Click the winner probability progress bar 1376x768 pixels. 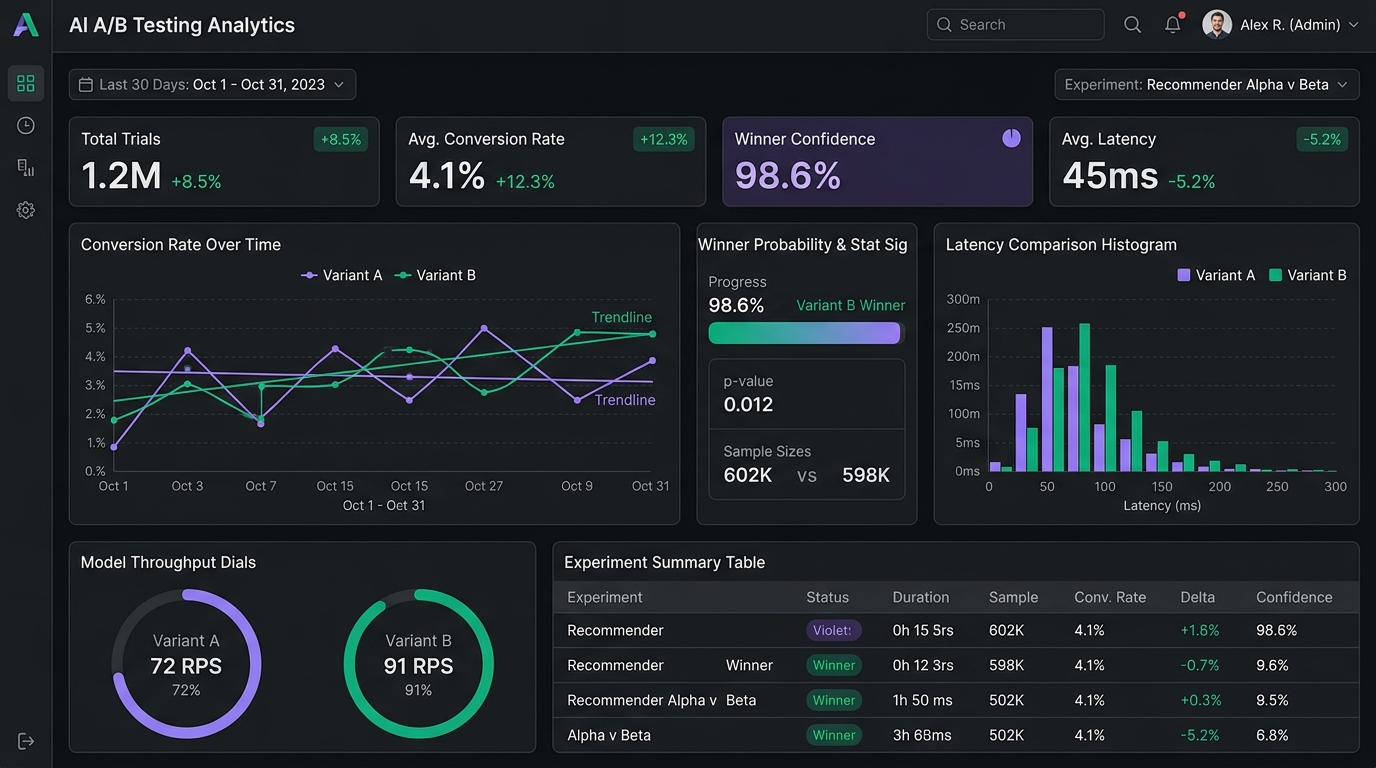[x=806, y=333]
